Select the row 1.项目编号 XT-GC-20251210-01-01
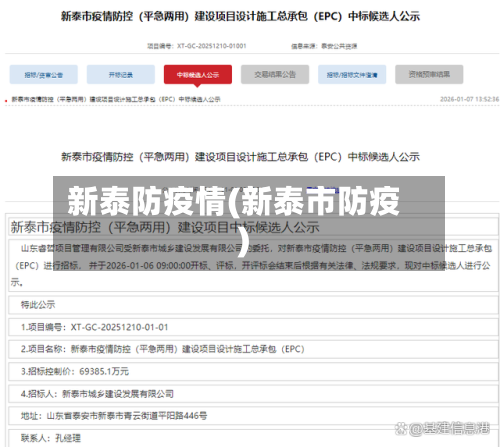This screenshot has width=500, height=447. 253,327
